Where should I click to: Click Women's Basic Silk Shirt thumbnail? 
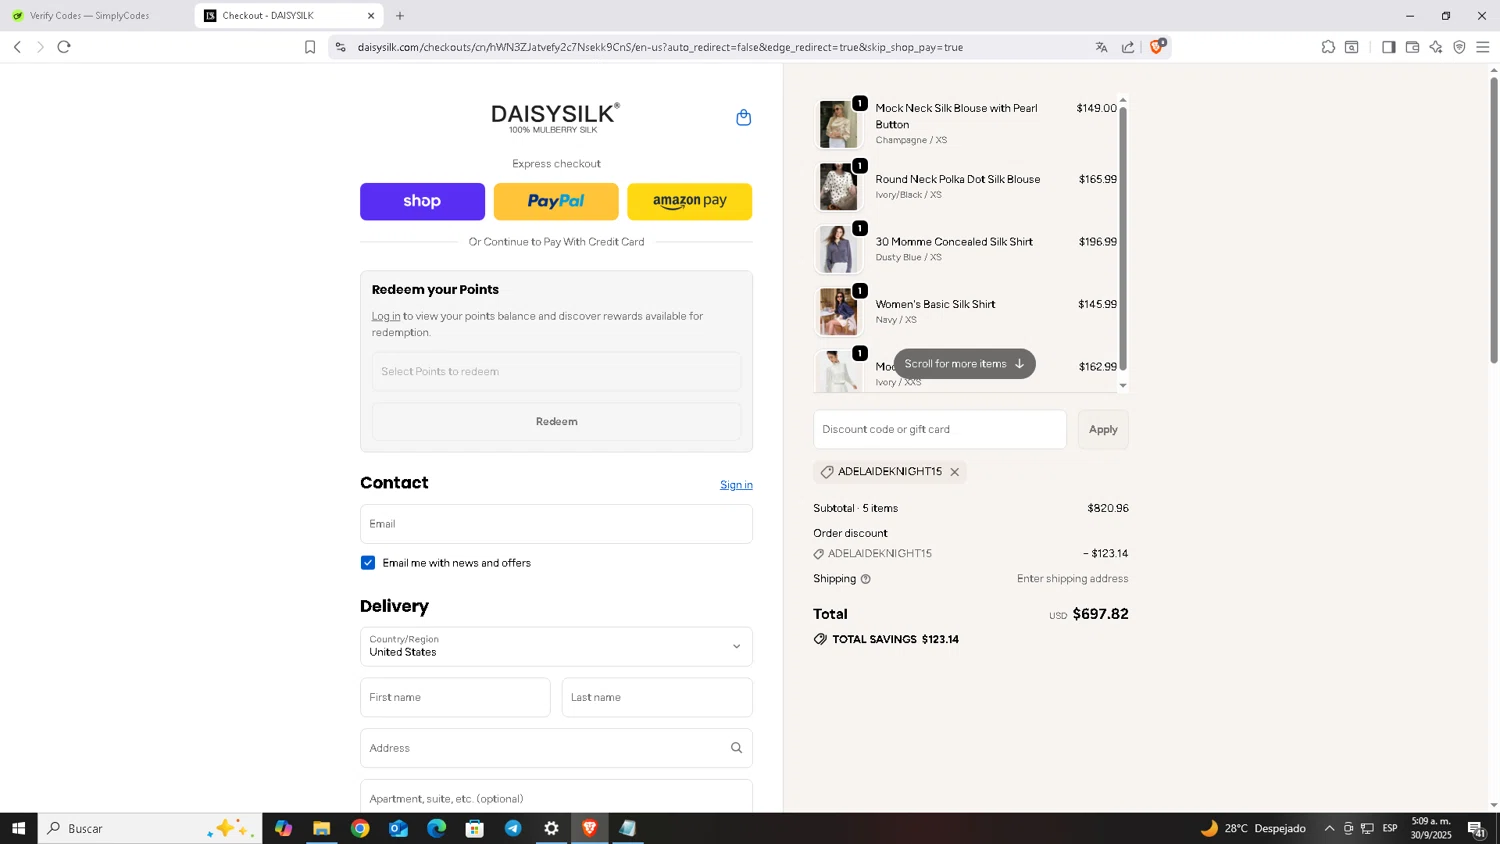point(838,312)
